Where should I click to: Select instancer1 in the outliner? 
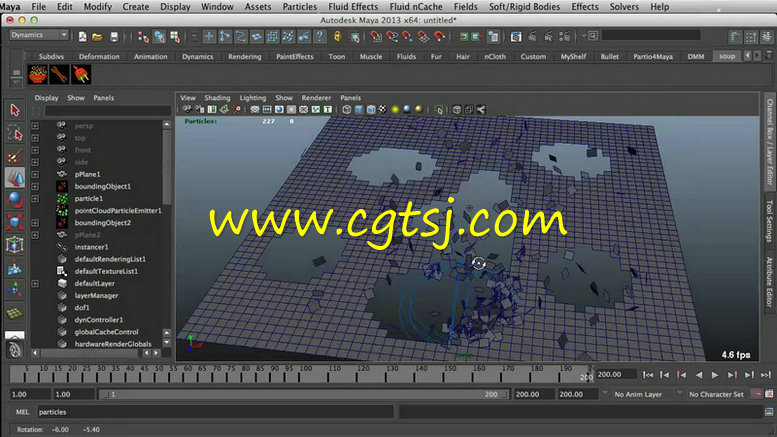[91, 247]
